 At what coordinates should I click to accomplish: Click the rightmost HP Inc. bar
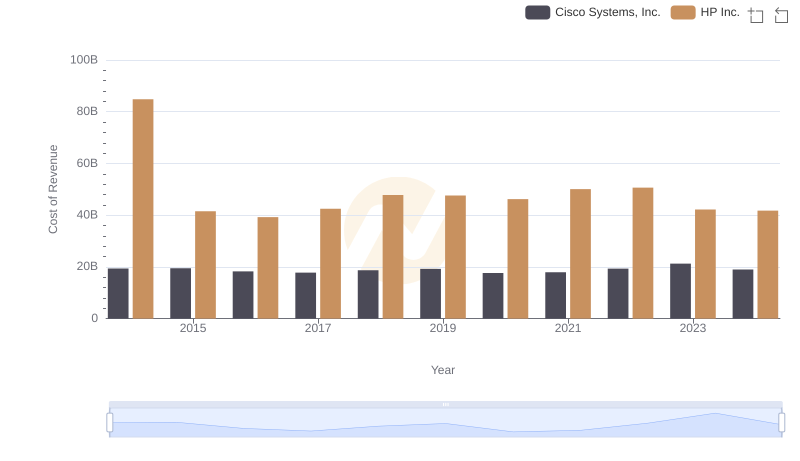pos(767,264)
